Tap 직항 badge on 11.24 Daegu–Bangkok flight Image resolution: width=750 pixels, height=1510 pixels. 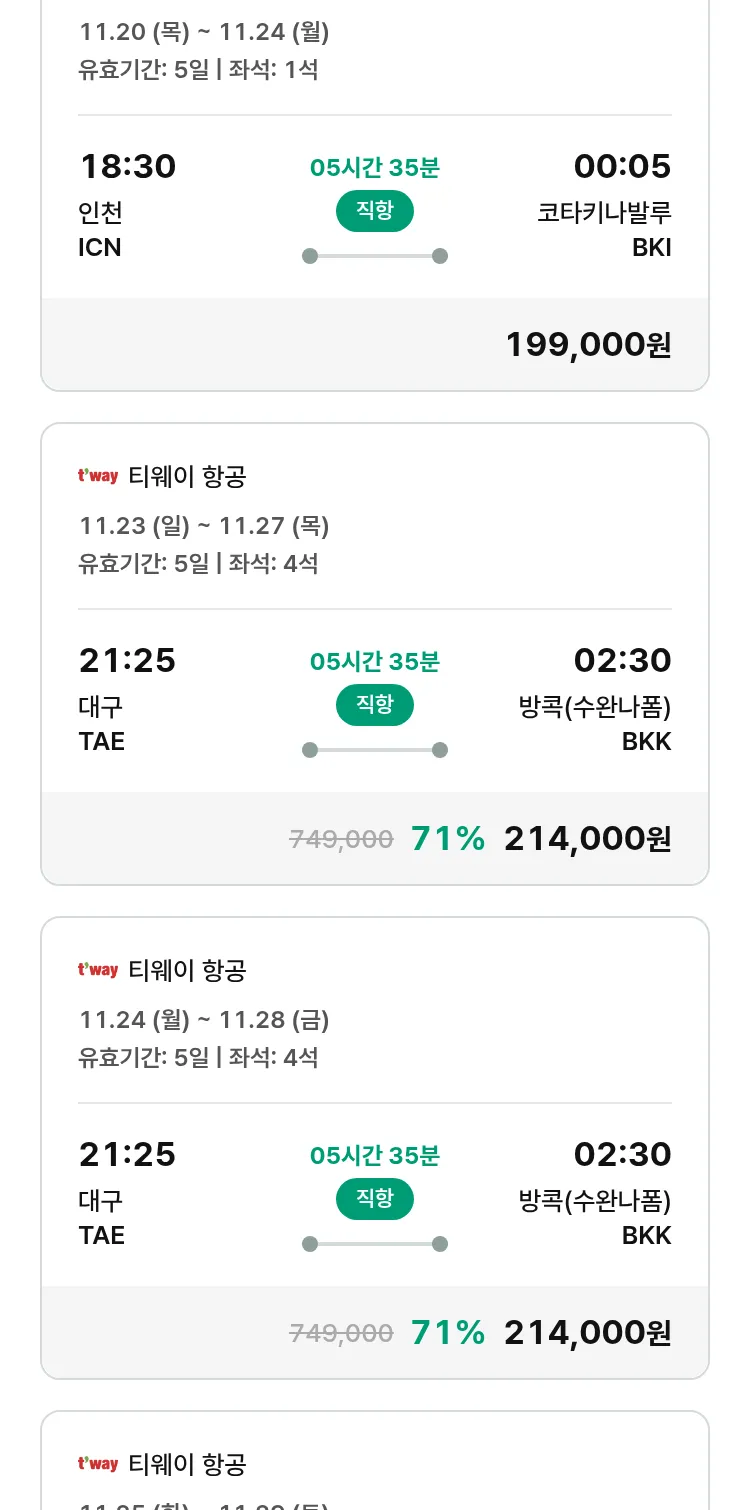375,1199
